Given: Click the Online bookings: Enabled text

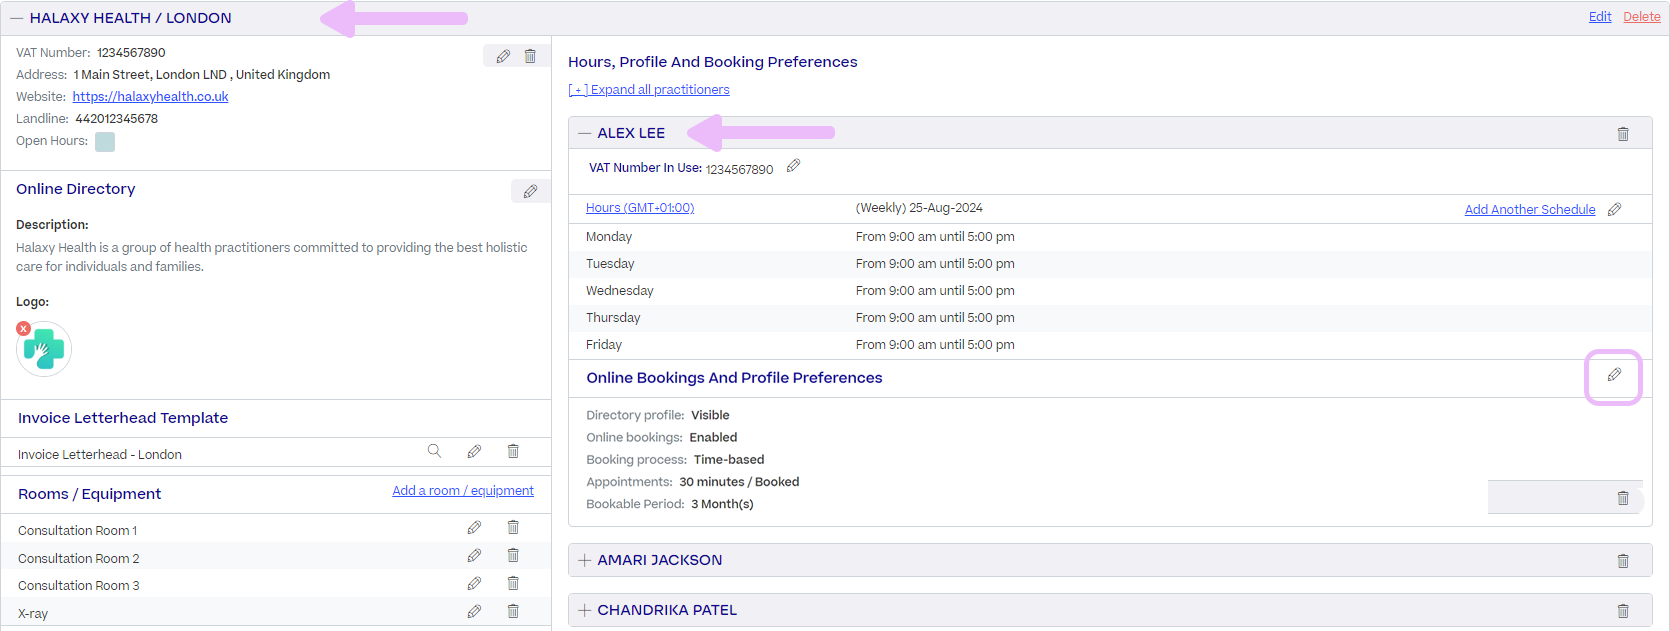Looking at the screenshot, I should 662,437.
